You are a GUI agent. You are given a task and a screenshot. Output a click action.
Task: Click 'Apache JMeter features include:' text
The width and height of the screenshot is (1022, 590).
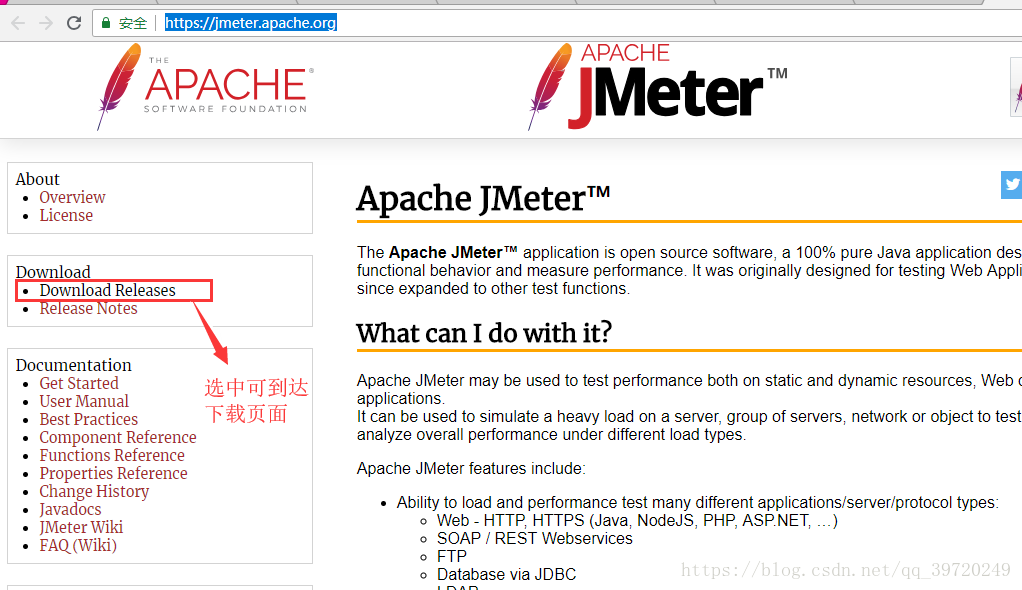(x=471, y=469)
